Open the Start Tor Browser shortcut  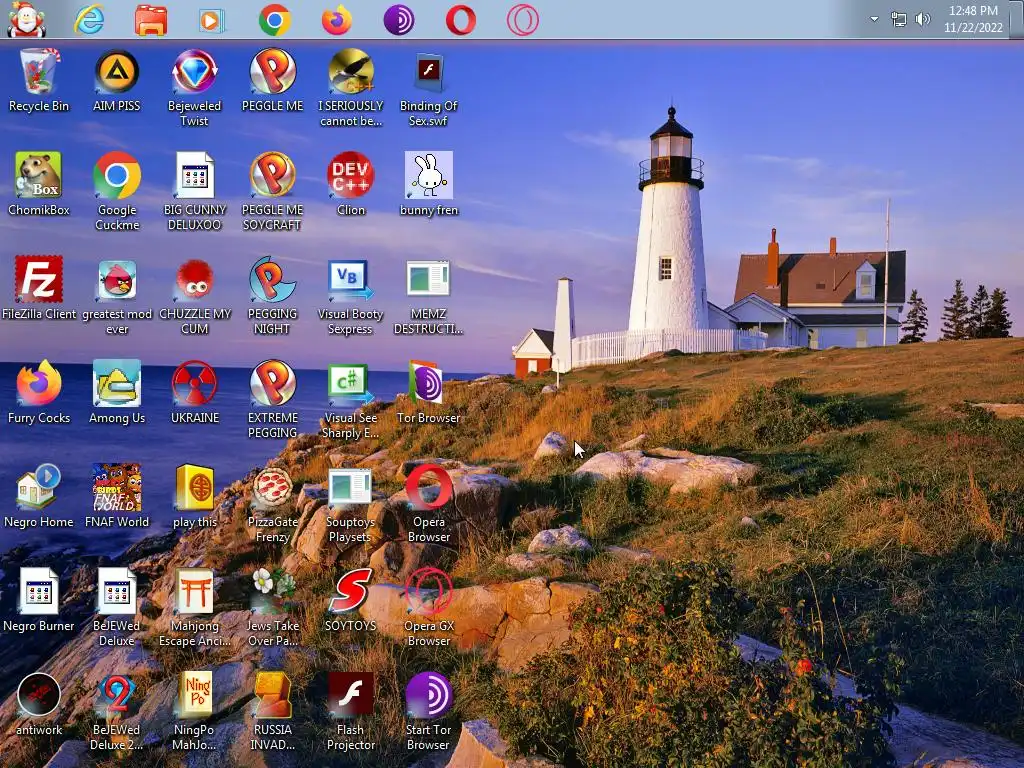pyautogui.click(x=428, y=711)
